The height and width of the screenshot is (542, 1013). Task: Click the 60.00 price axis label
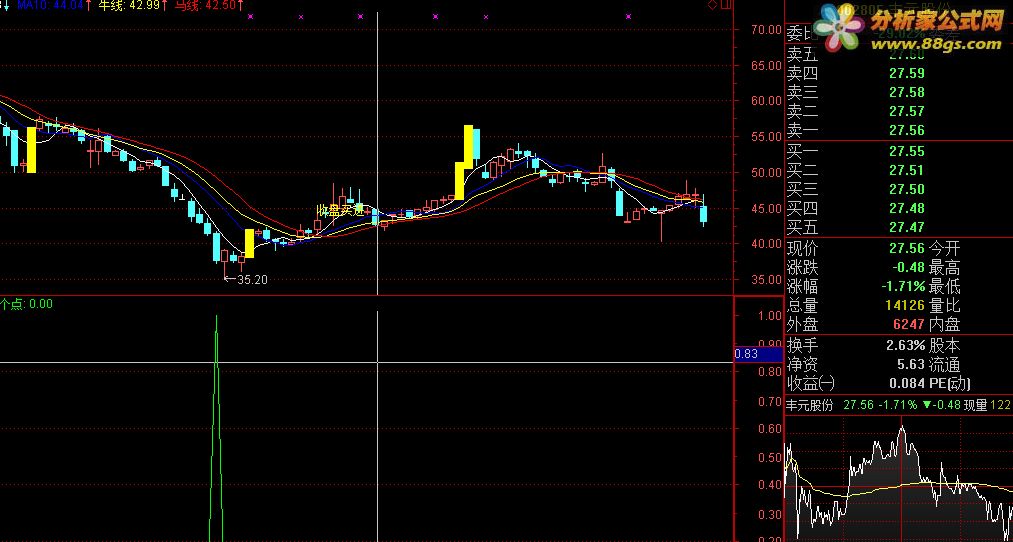coord(767,101)
